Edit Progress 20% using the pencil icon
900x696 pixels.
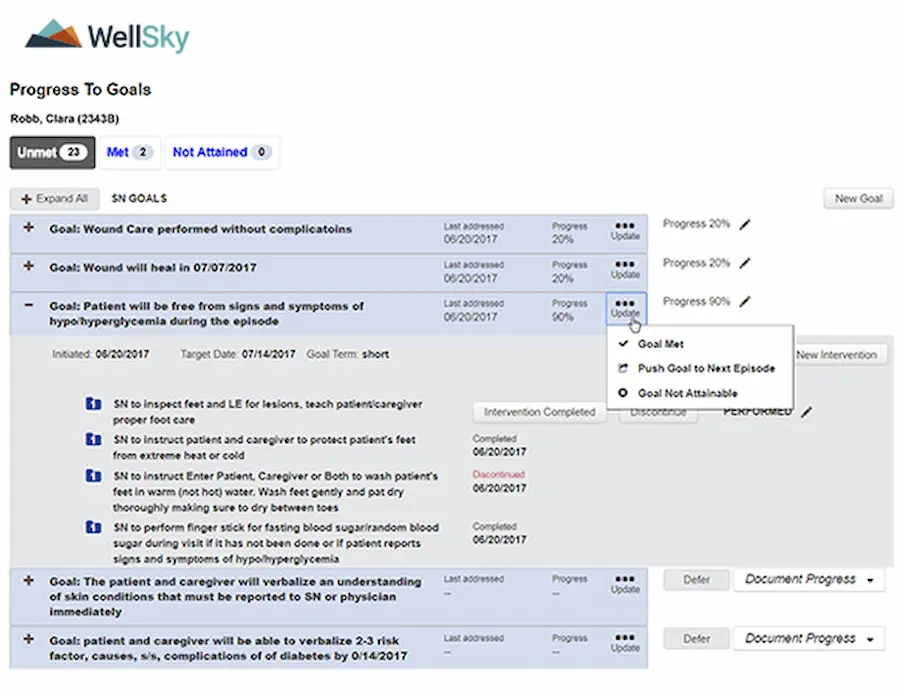coord(744,223)
